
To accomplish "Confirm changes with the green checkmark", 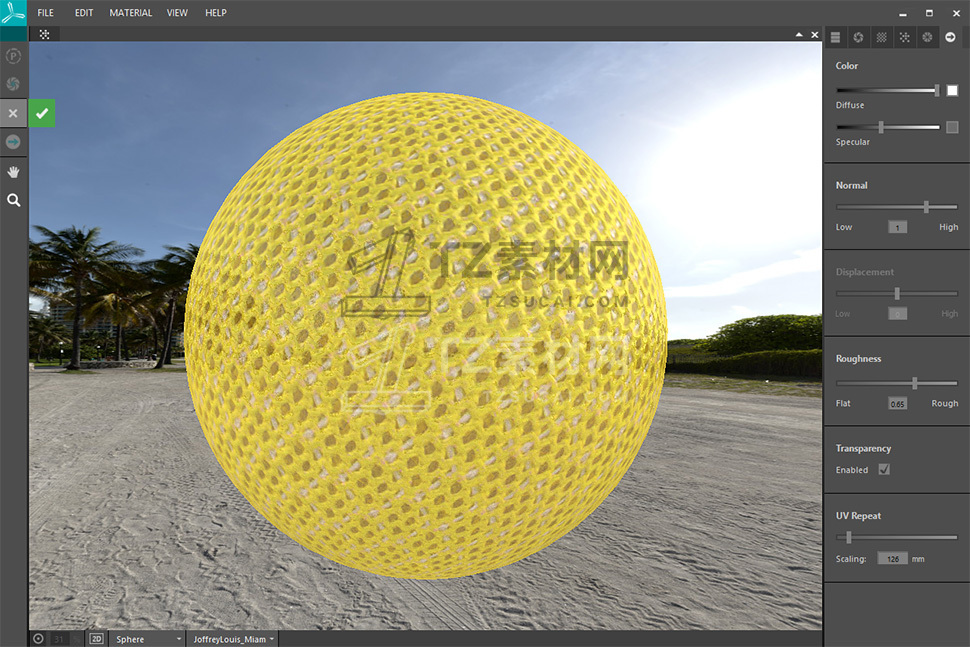I will pyautogui.click(x=42, y=114).
